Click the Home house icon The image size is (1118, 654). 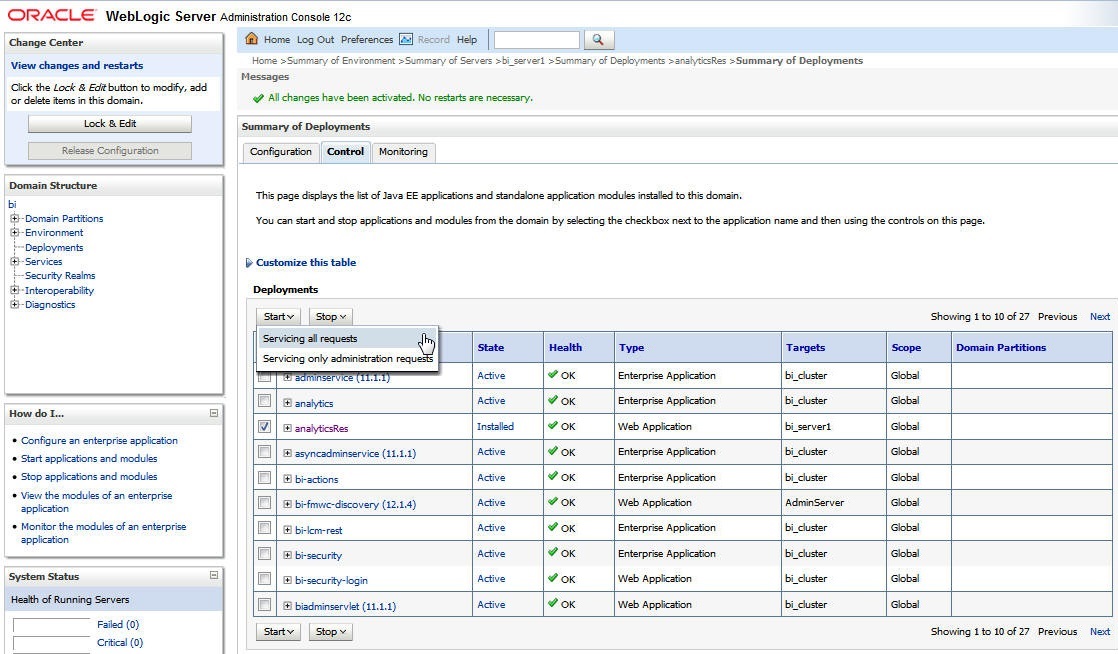pyautogui.click(x=251, y=39)
